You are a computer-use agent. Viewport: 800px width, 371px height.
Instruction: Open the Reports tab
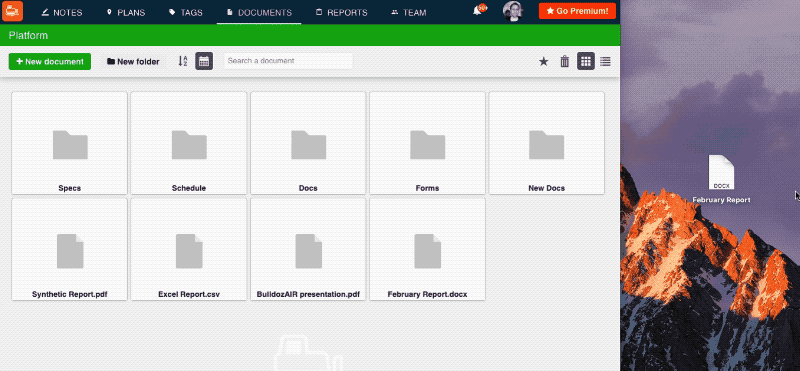click(341, 12)
